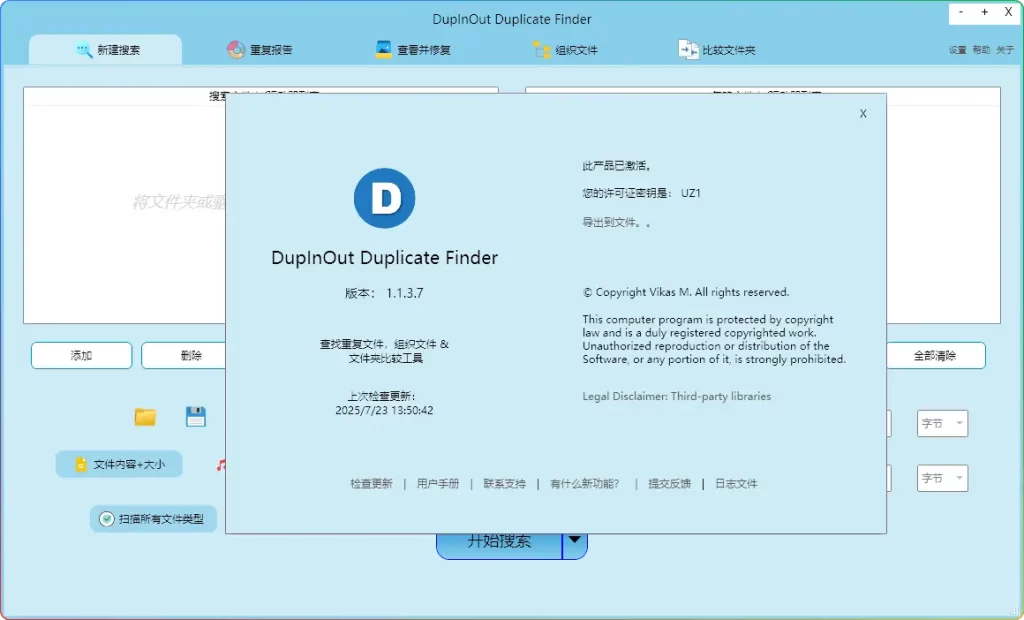Click 检查更新 link

pos(371,483)
